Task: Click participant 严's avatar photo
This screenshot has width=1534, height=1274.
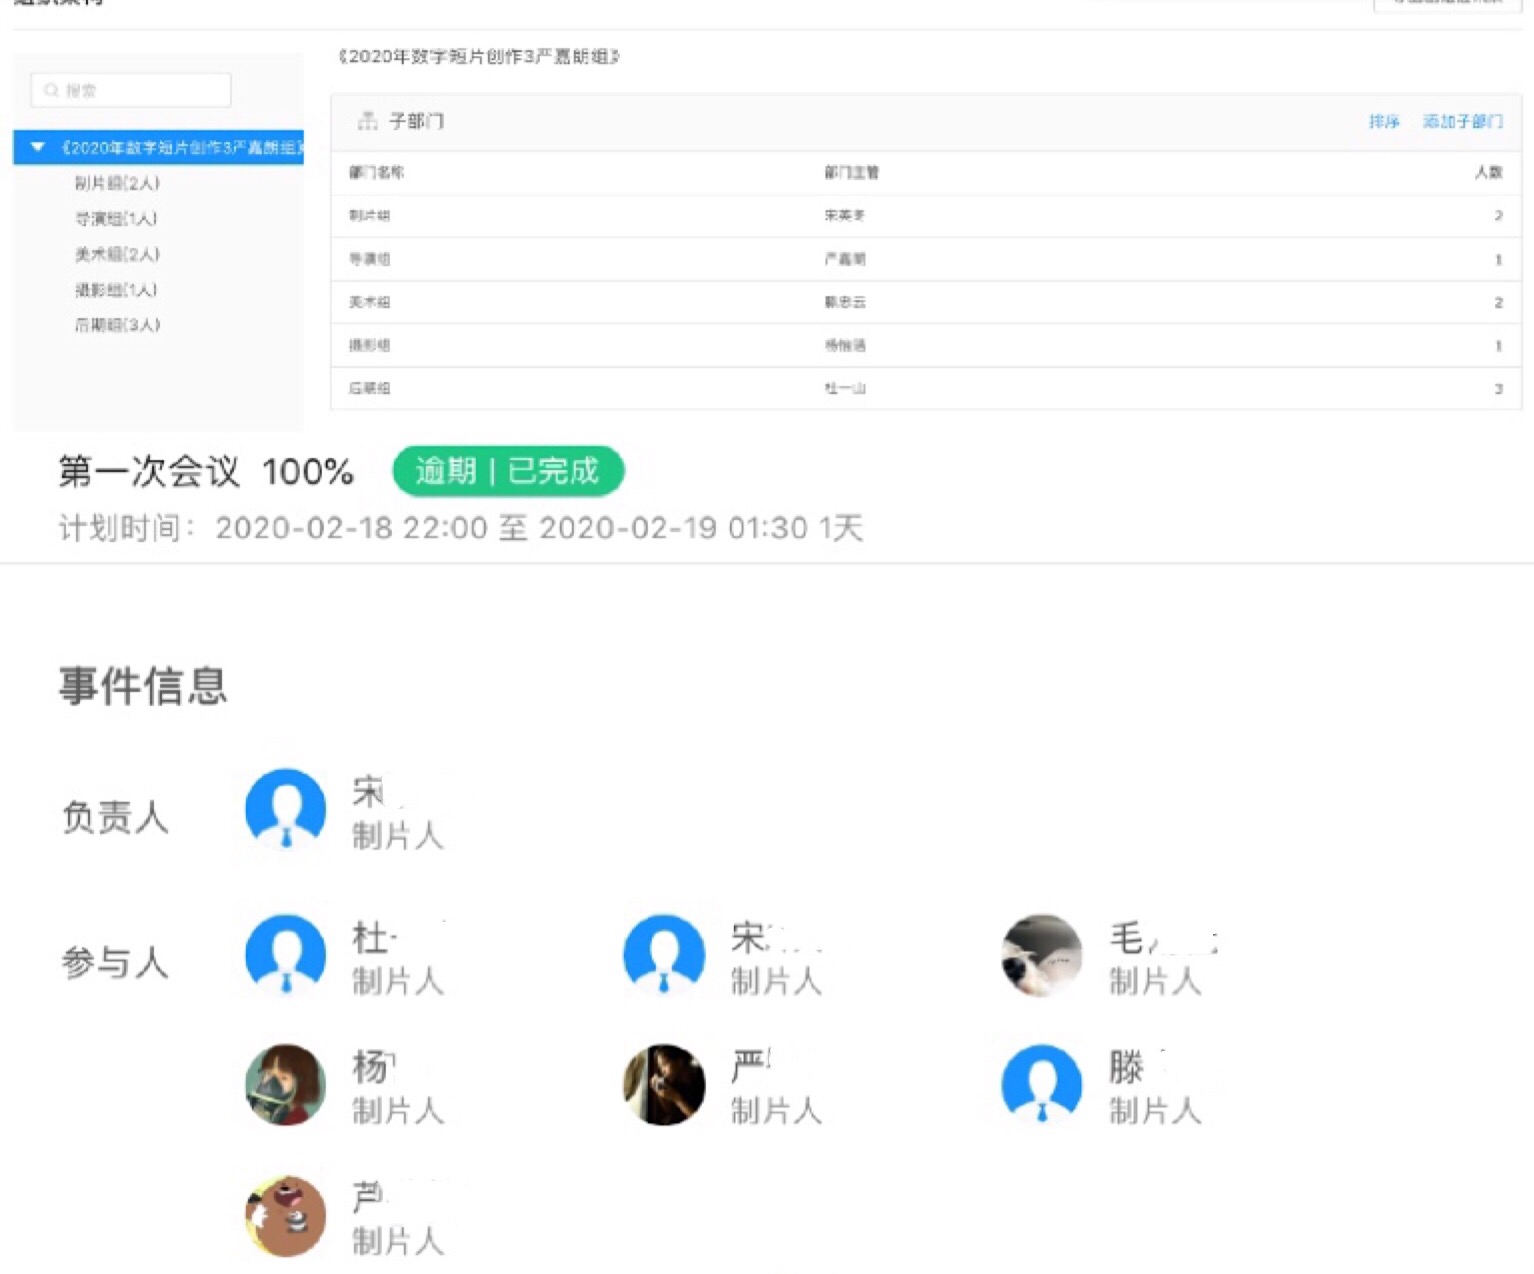Action: [x=664, y=1084]
